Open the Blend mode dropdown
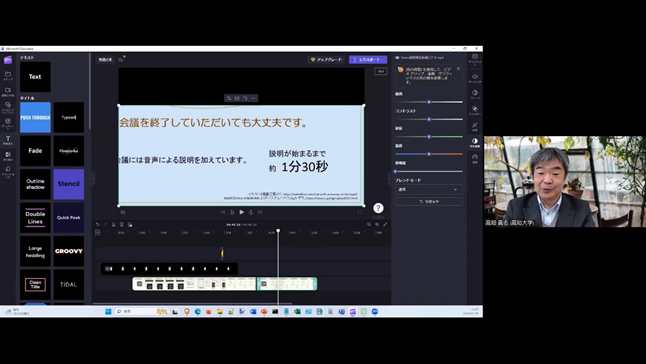646x364 pixels. [x=429, y=189]
